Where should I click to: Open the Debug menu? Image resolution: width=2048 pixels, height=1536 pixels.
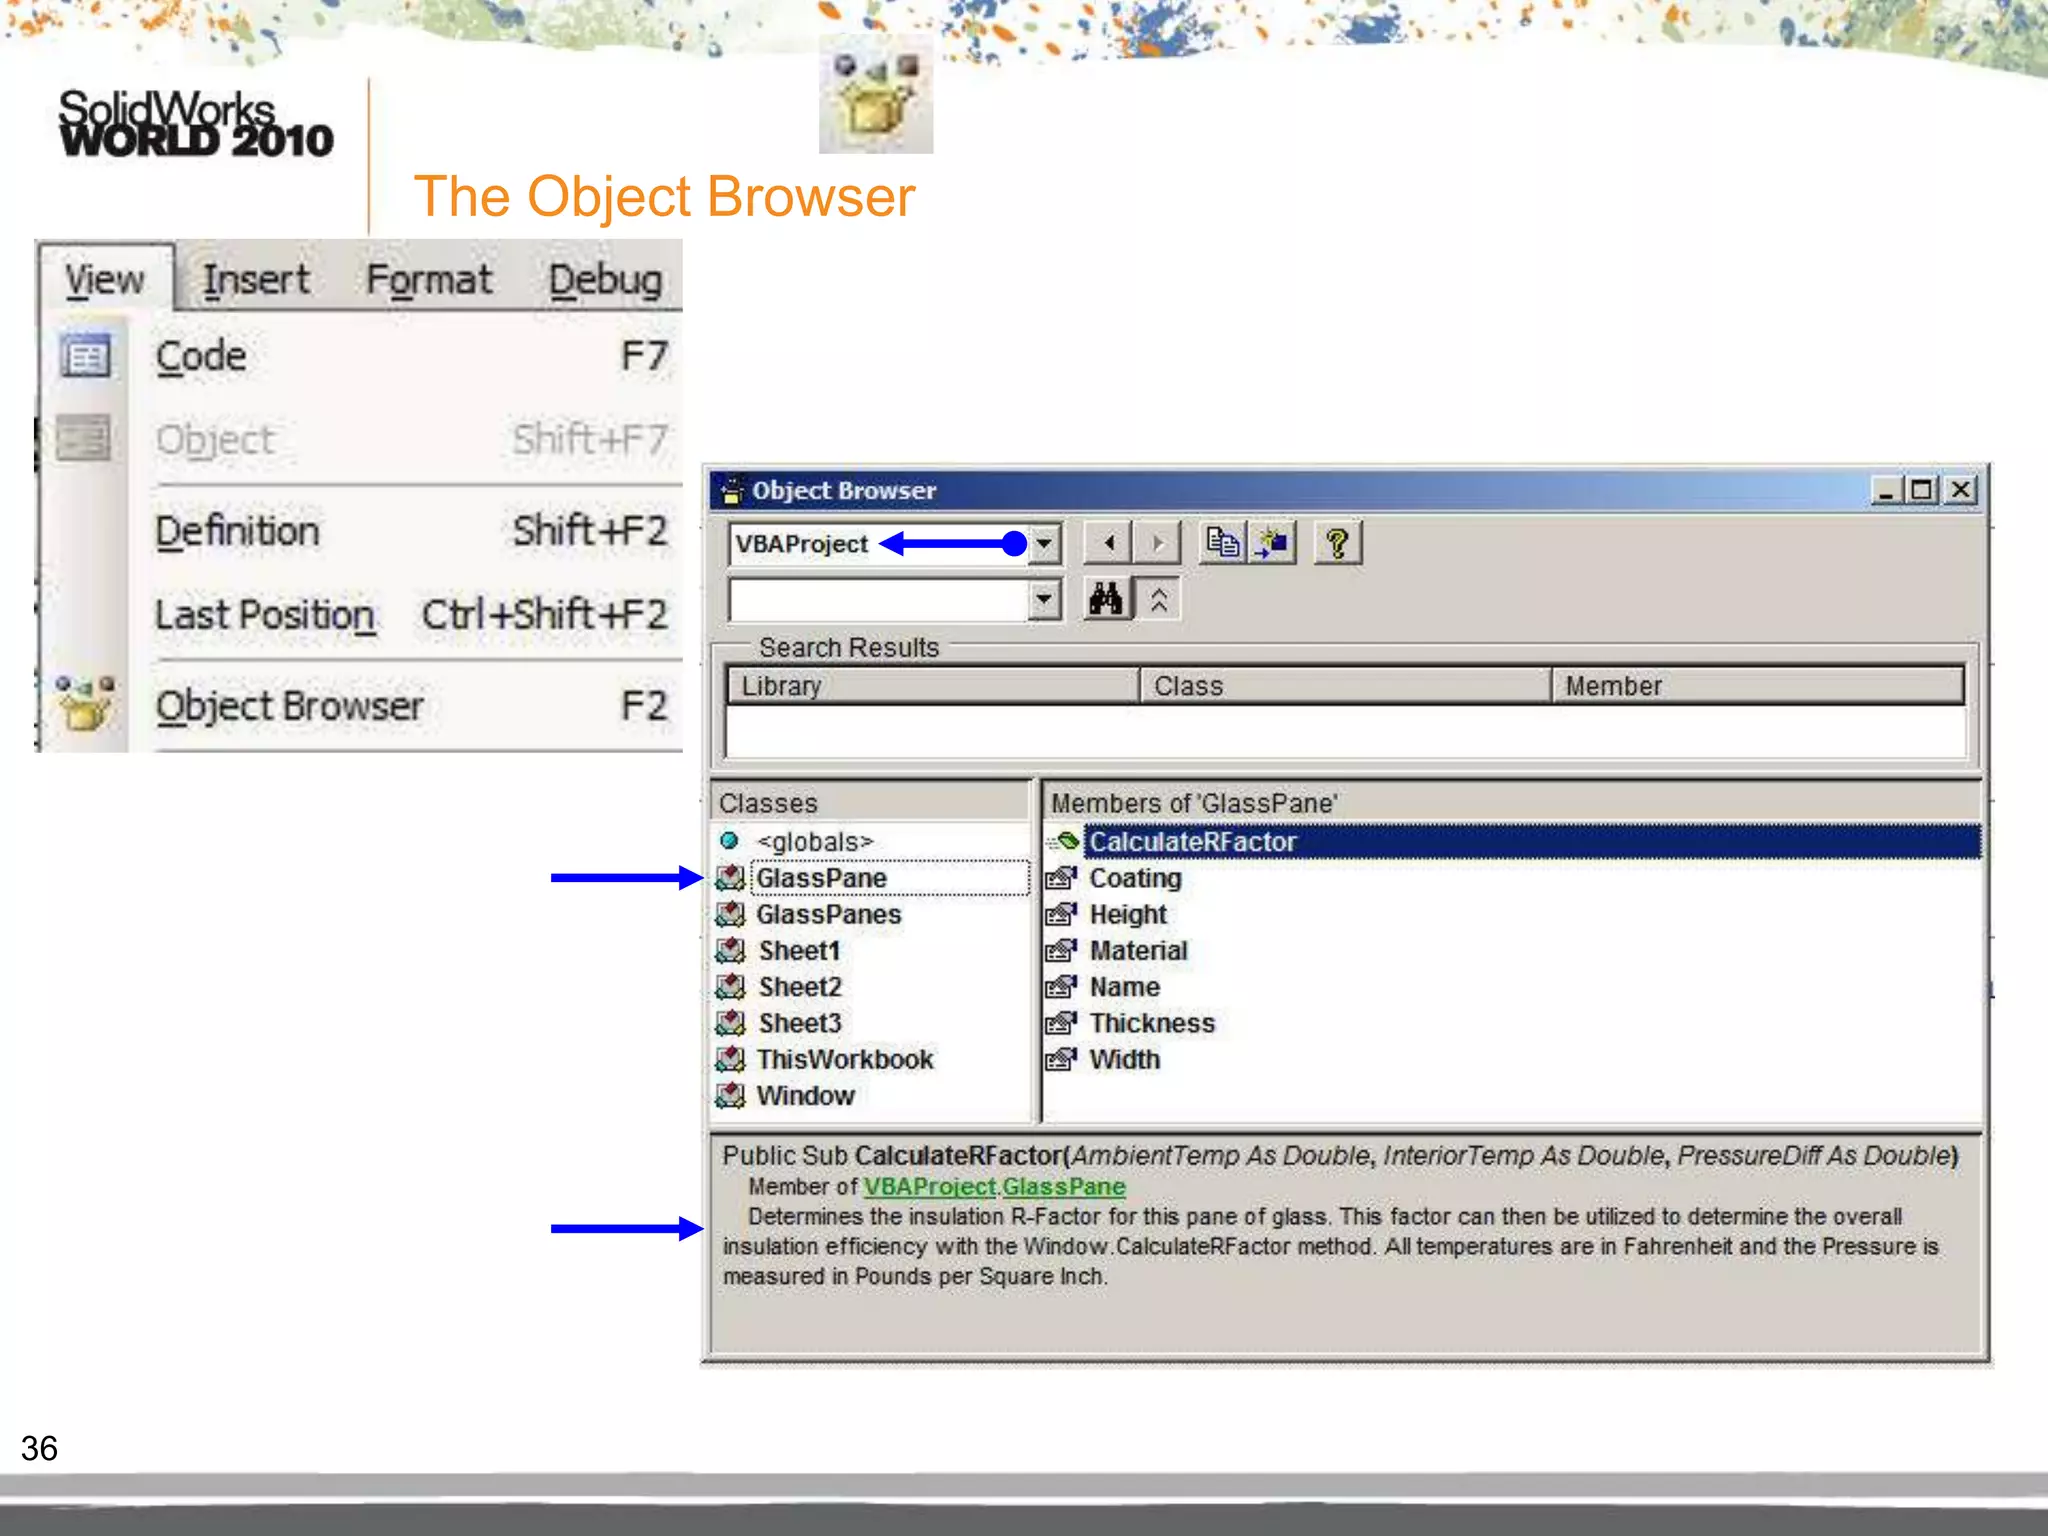(x=605, y=279)
